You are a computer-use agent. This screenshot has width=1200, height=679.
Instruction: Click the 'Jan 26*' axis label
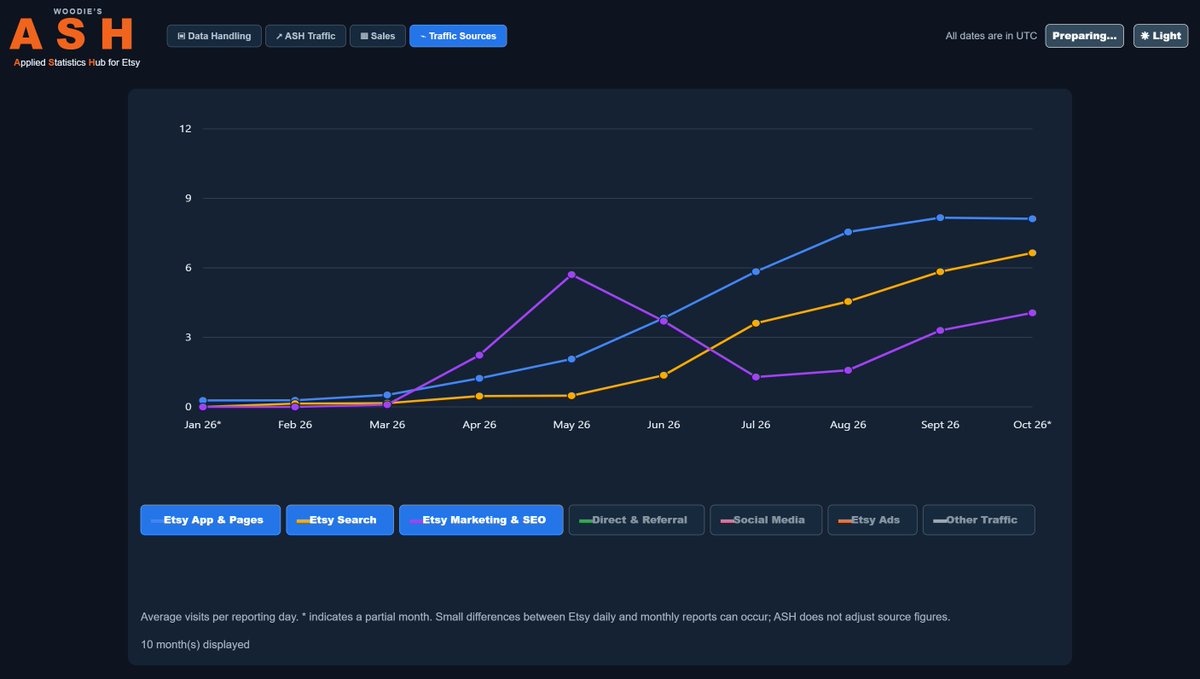point(203,425)
